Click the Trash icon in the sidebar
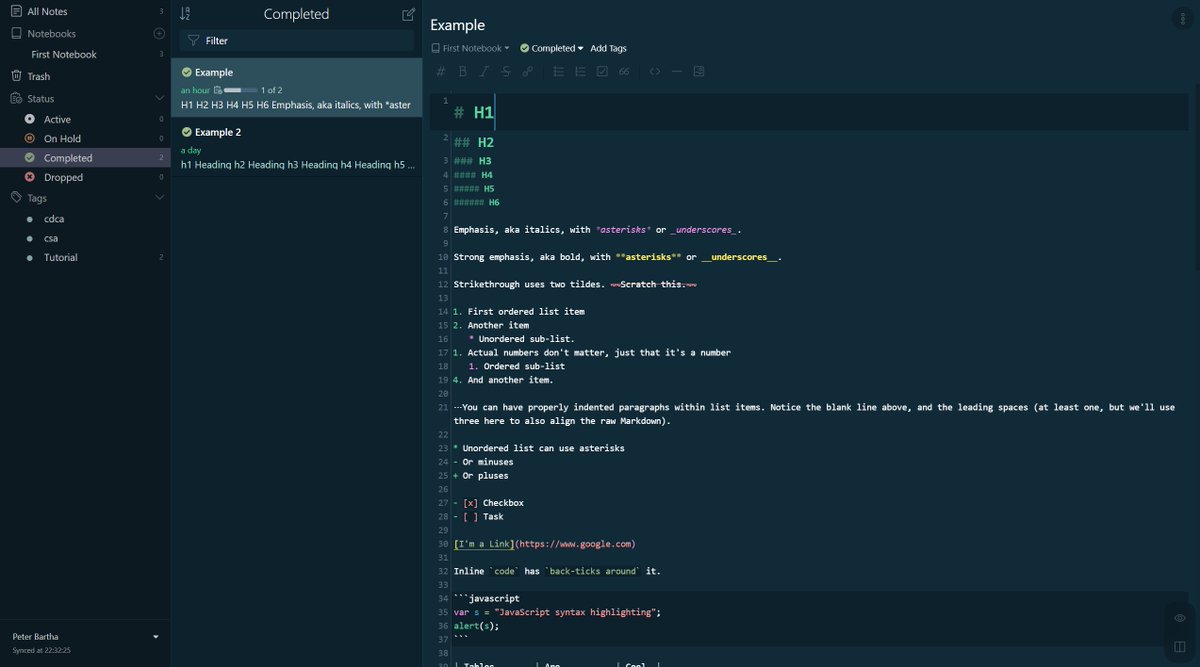1200x667 pixels. (16, 76)
